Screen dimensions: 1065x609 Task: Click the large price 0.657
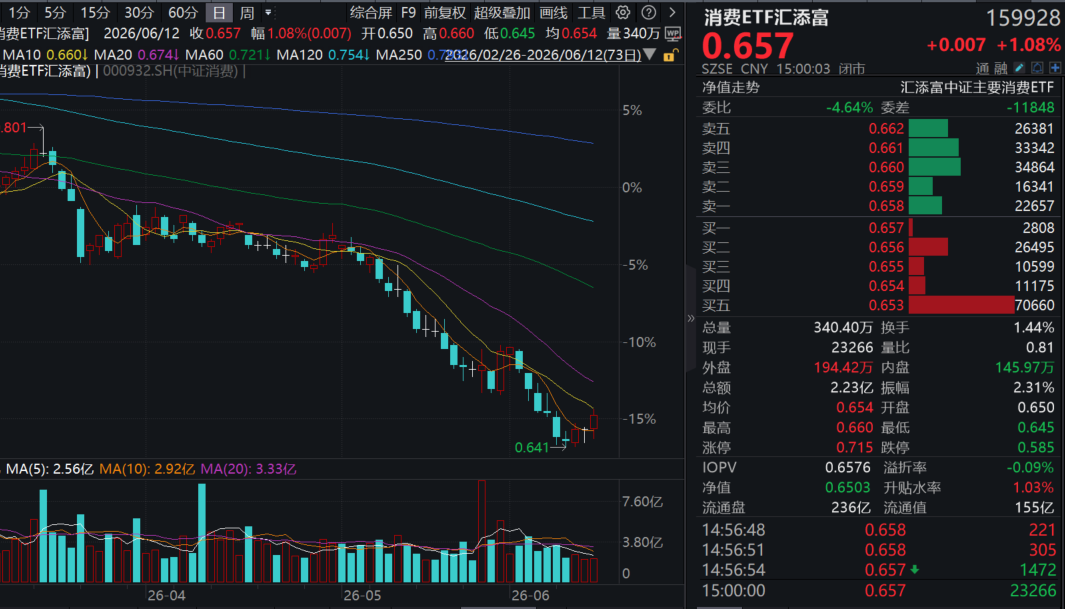(x=747, y=46)
